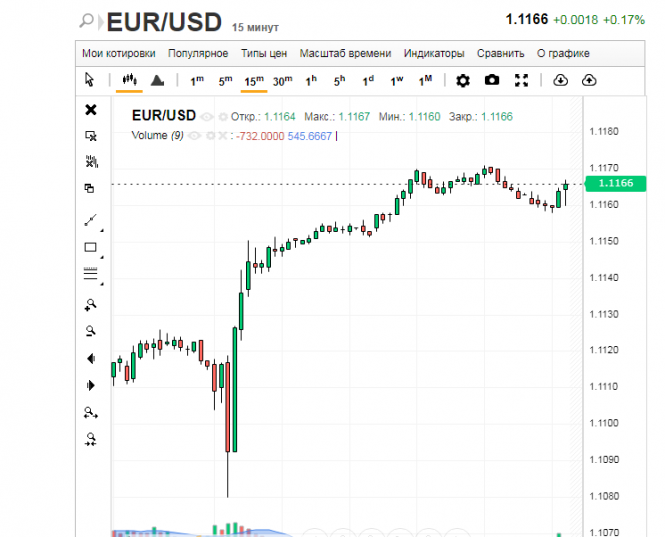
Task: Click the 1.1180 price axis label
Action: tap(604, 131)
